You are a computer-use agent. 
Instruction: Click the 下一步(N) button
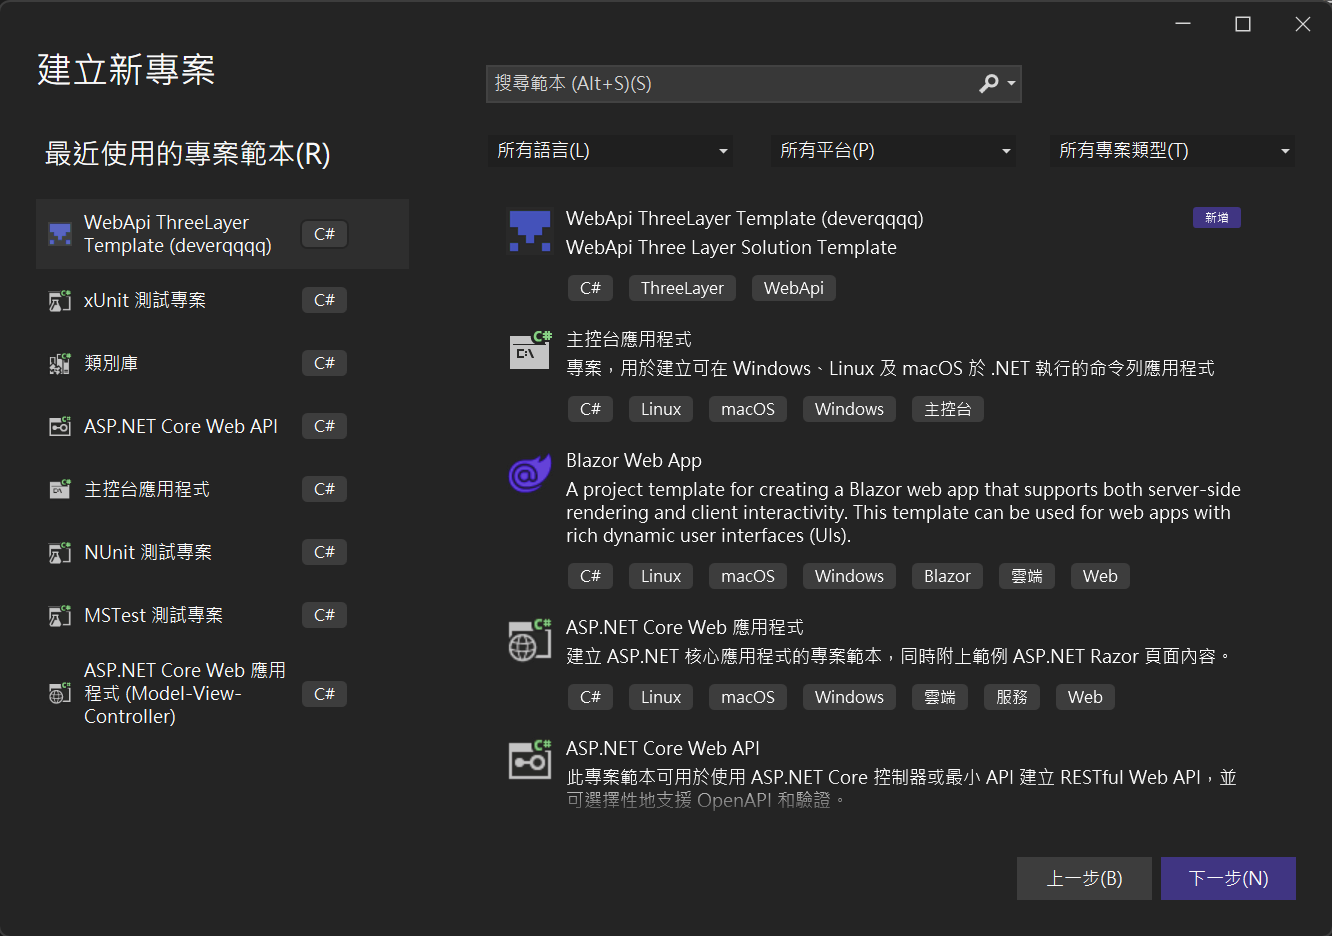click(x=1228, y=878)
